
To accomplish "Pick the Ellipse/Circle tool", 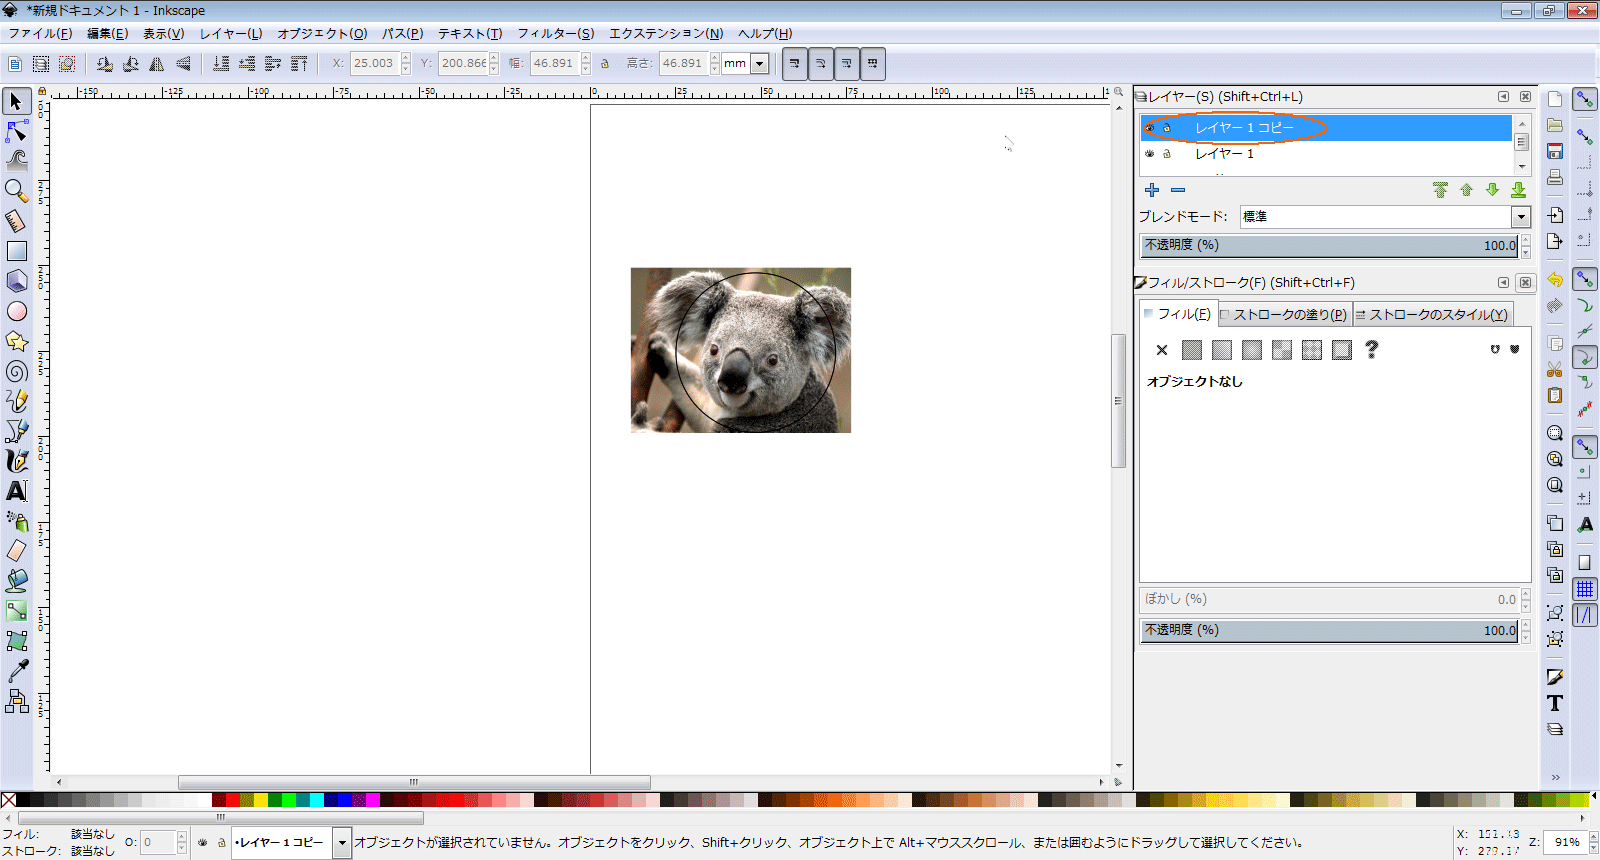I will point(17,311).
